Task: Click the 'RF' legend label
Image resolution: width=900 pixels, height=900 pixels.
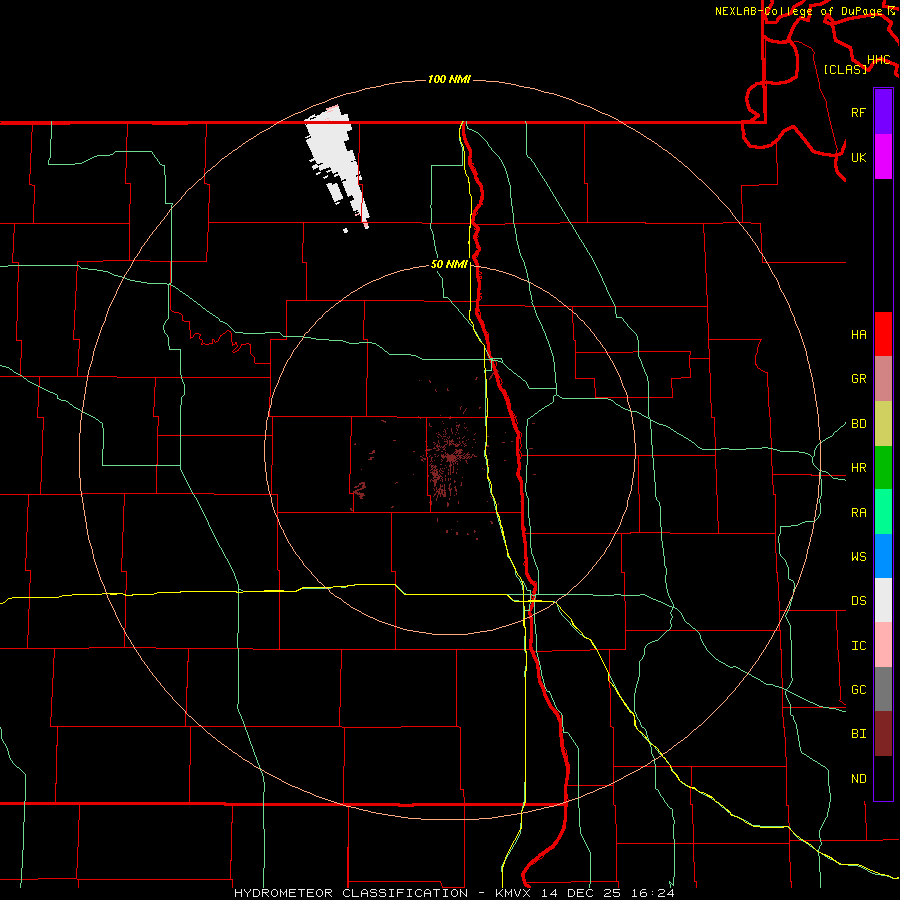Action: click(858, 112)
